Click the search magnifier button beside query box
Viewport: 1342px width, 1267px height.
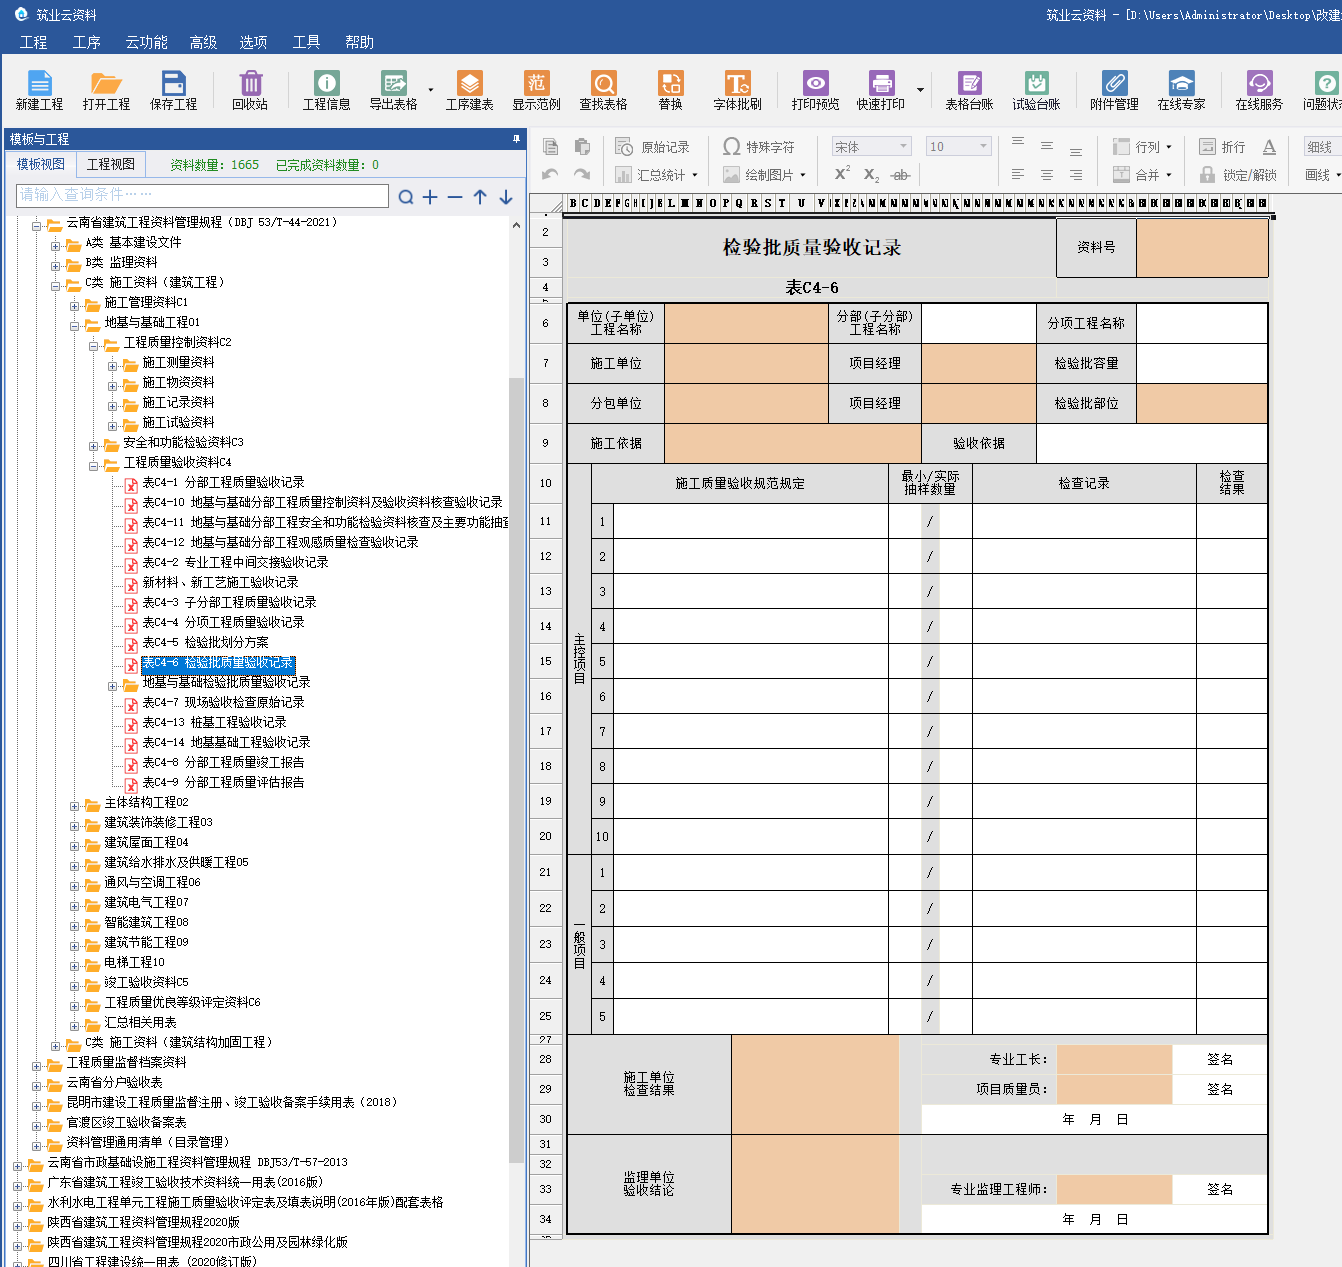pos(406,197)
